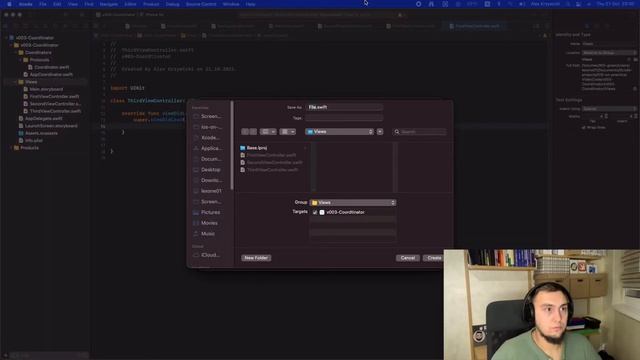The image size is (640, 360).
Task: Go back in the save dialog browser
Action: pyautogui.click(x=245, y=132)
